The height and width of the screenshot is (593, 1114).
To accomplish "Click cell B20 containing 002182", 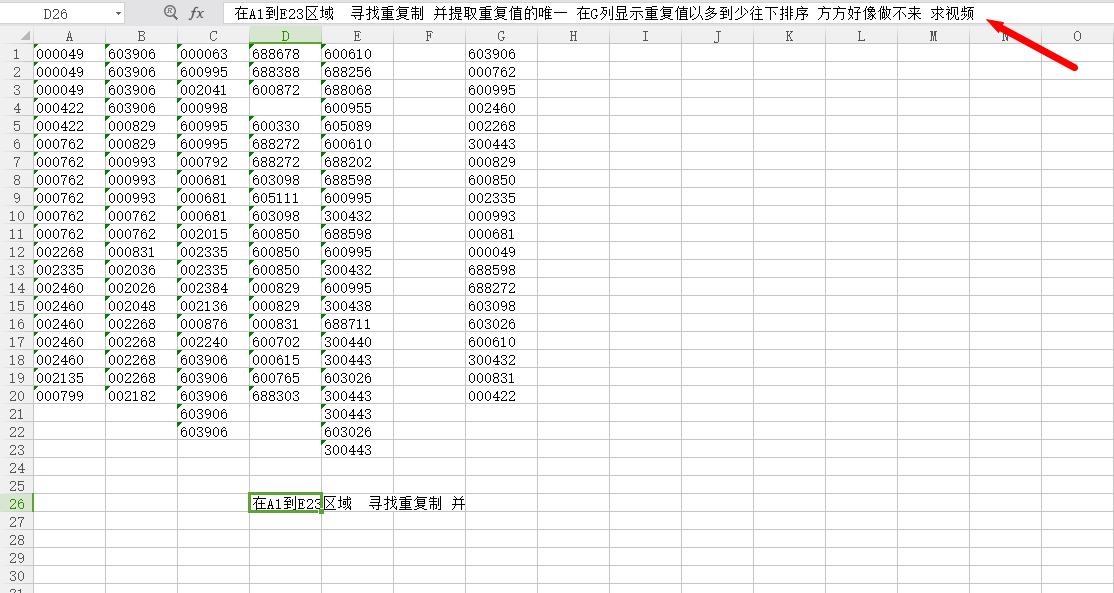I will (141, 396).
